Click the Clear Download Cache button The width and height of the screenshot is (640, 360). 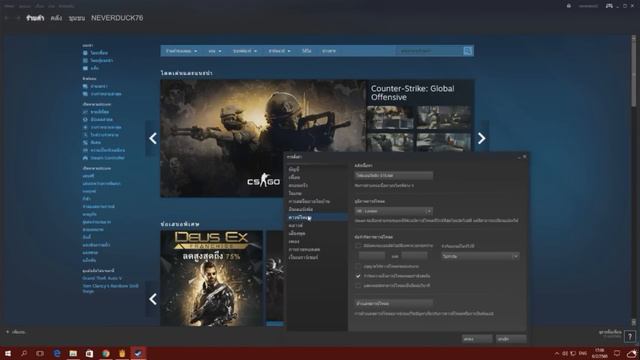(x=393, y=303)
